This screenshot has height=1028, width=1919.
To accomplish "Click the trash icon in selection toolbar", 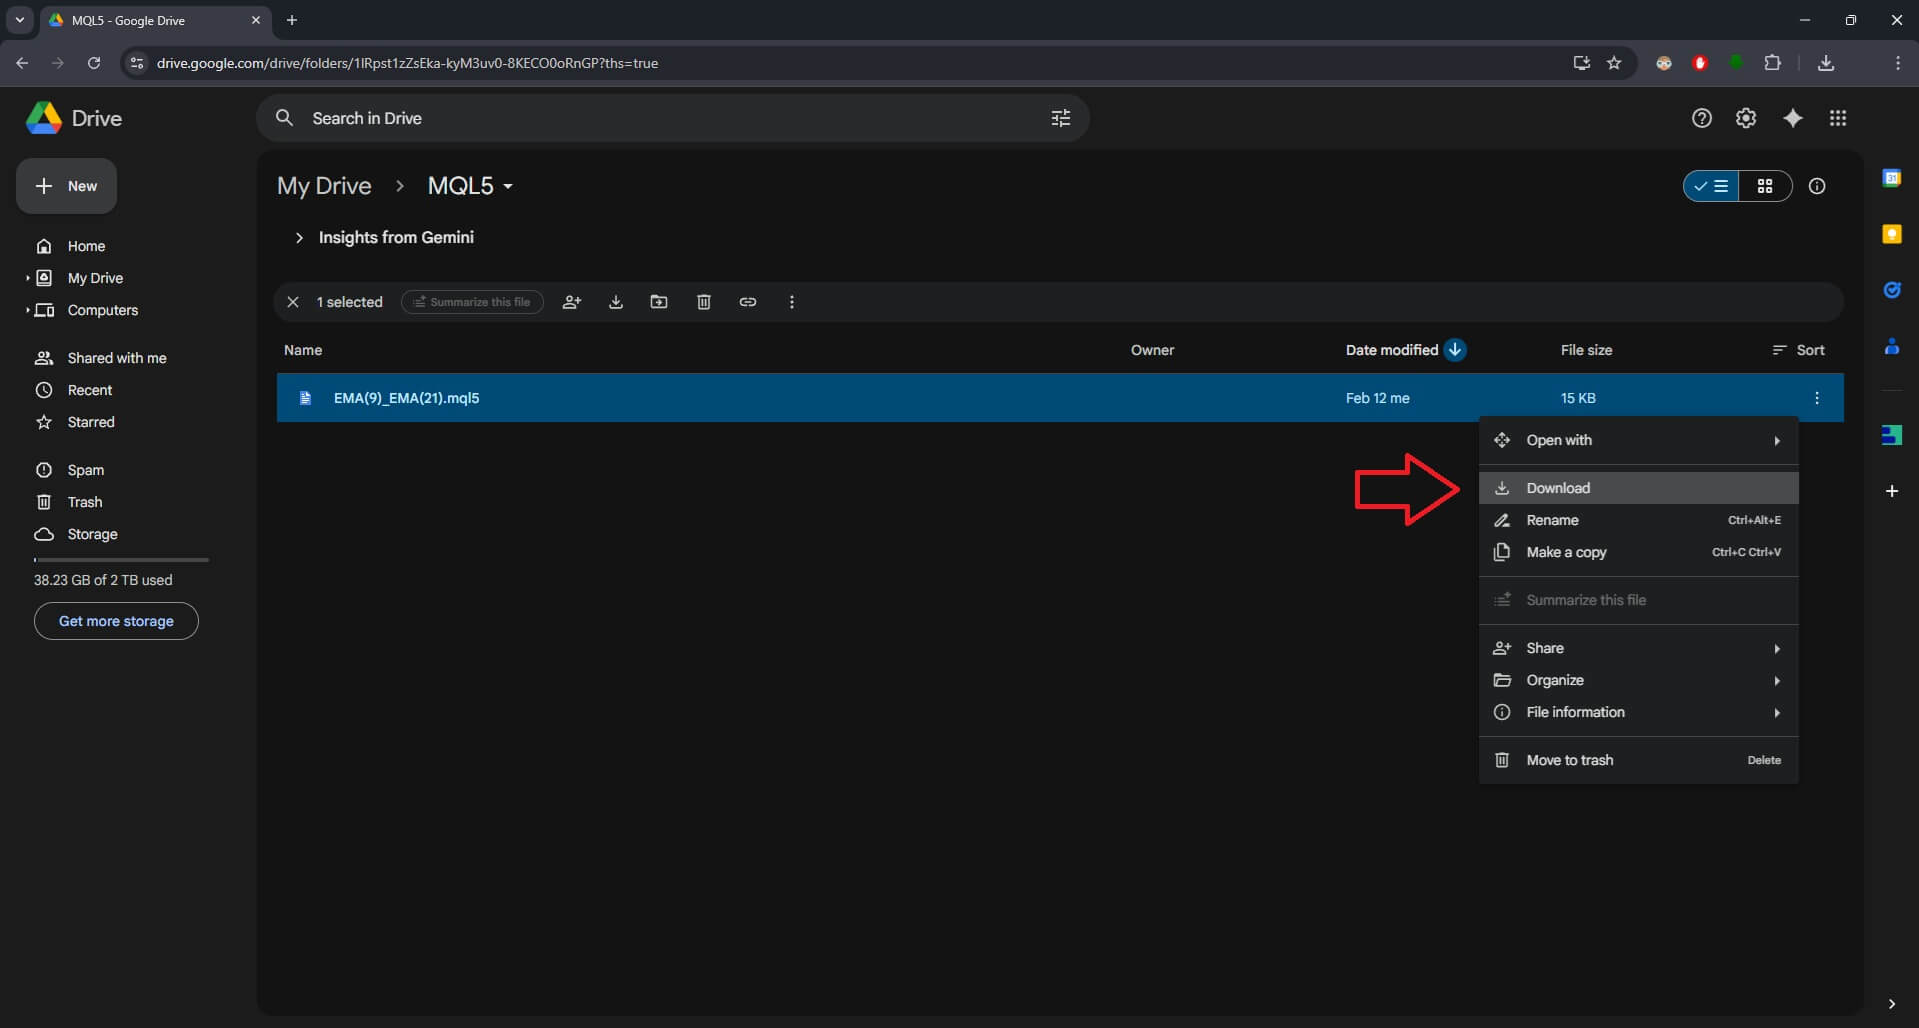I will pyautogui.click(x=704, y=302).
